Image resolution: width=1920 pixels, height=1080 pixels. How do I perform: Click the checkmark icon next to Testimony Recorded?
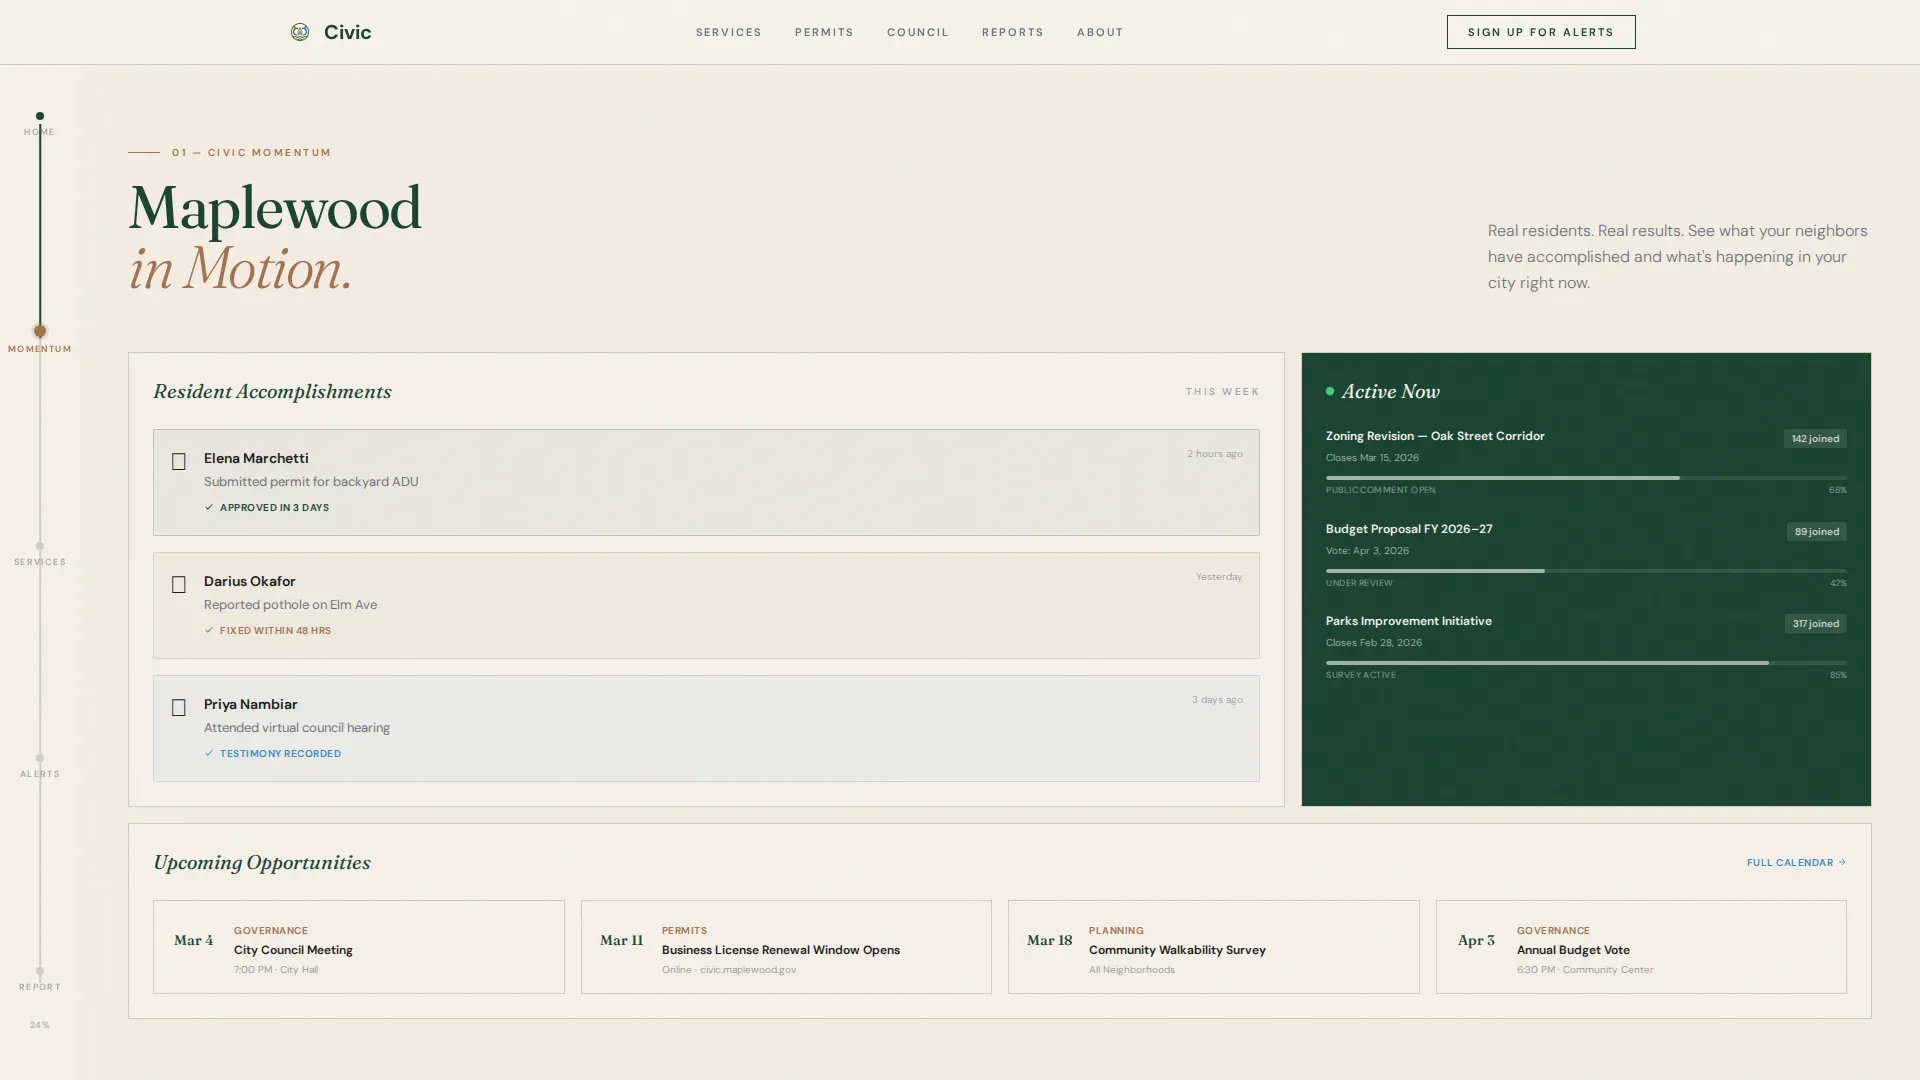tap(209, 754)
